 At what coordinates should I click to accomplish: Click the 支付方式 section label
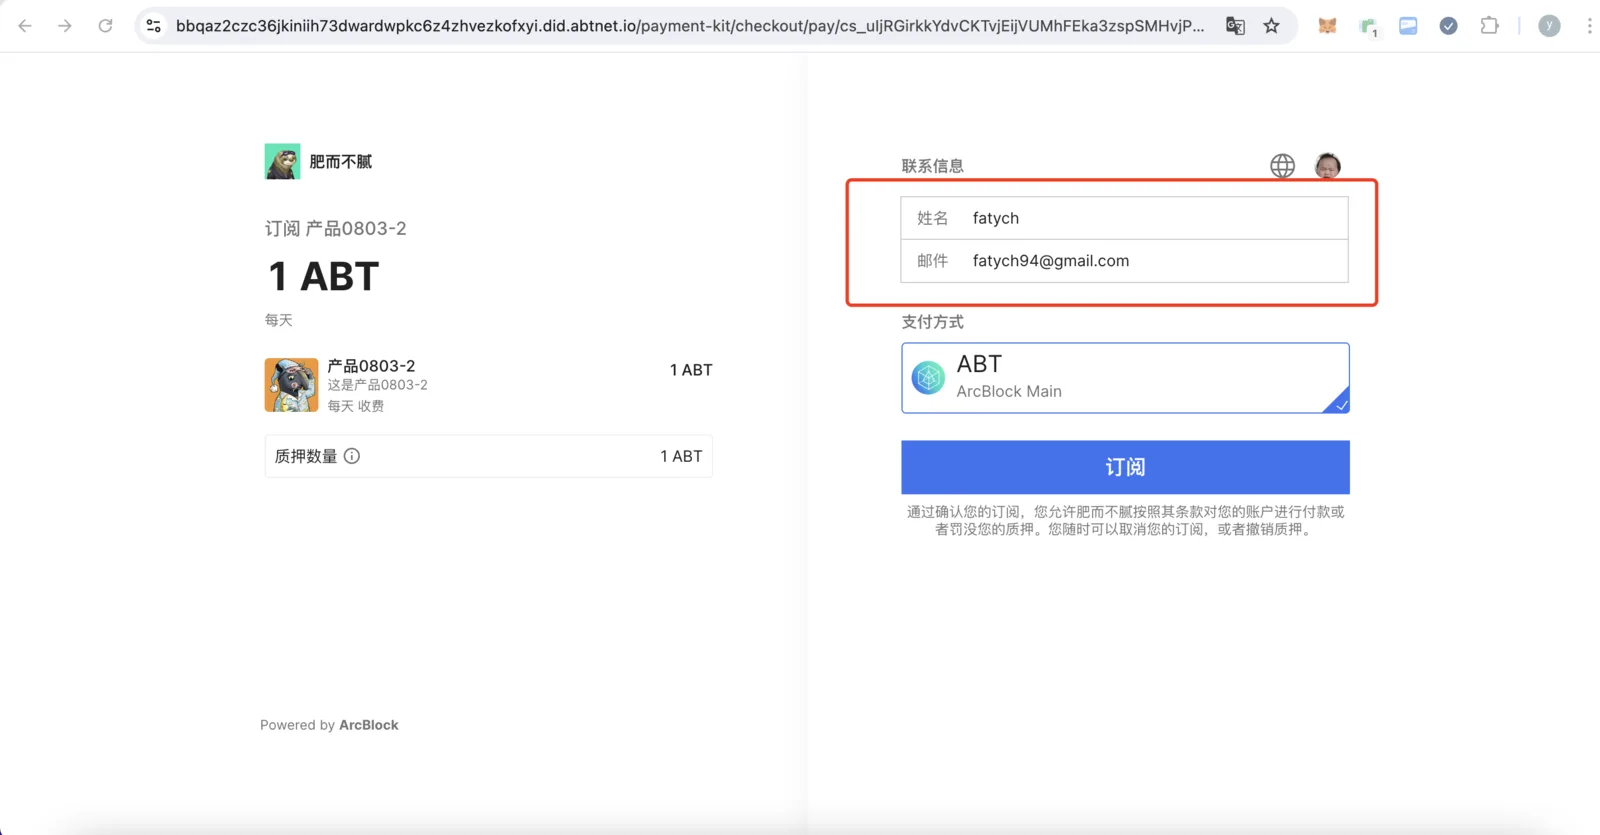933,322
